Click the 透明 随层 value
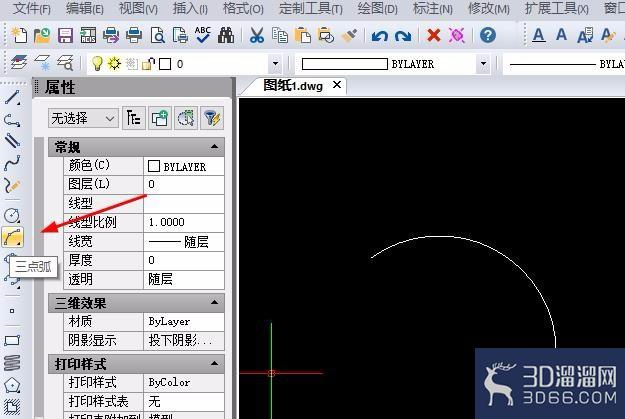Image resolution: width=625 pixels, height=419 pixels. coord(184,279)
